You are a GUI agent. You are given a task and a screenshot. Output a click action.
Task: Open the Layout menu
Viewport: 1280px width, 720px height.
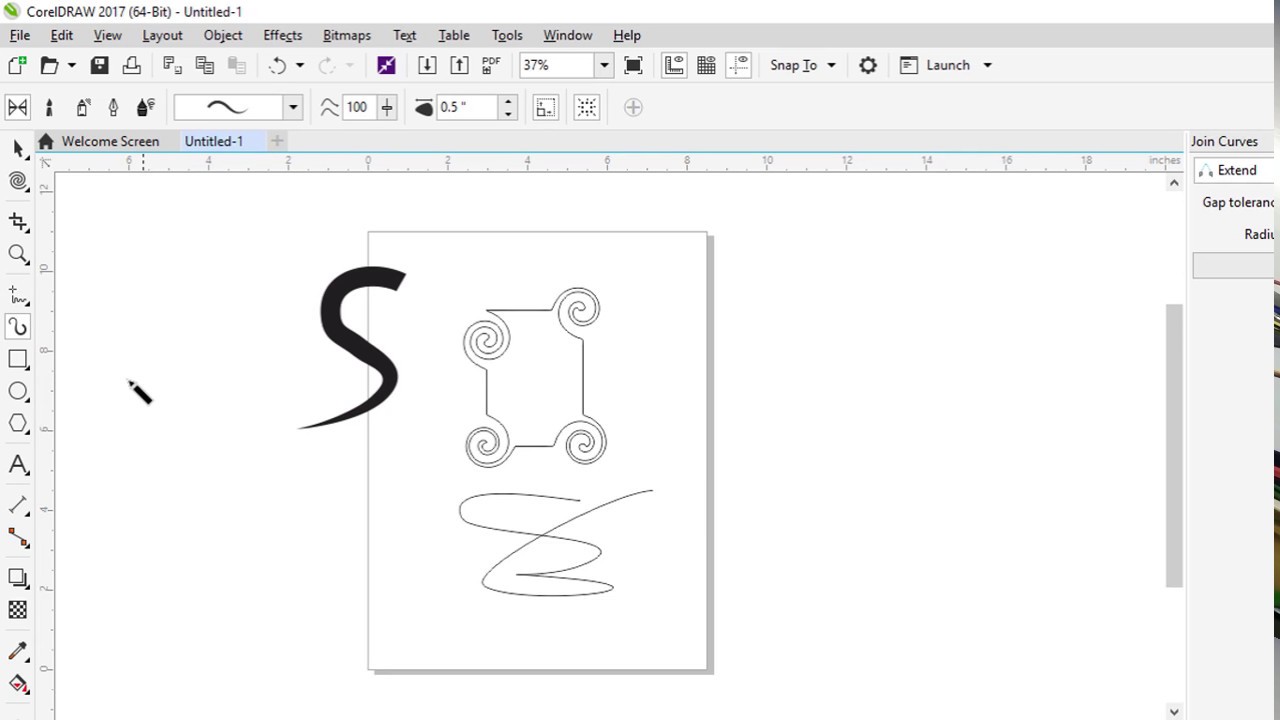tap(162, 35)
